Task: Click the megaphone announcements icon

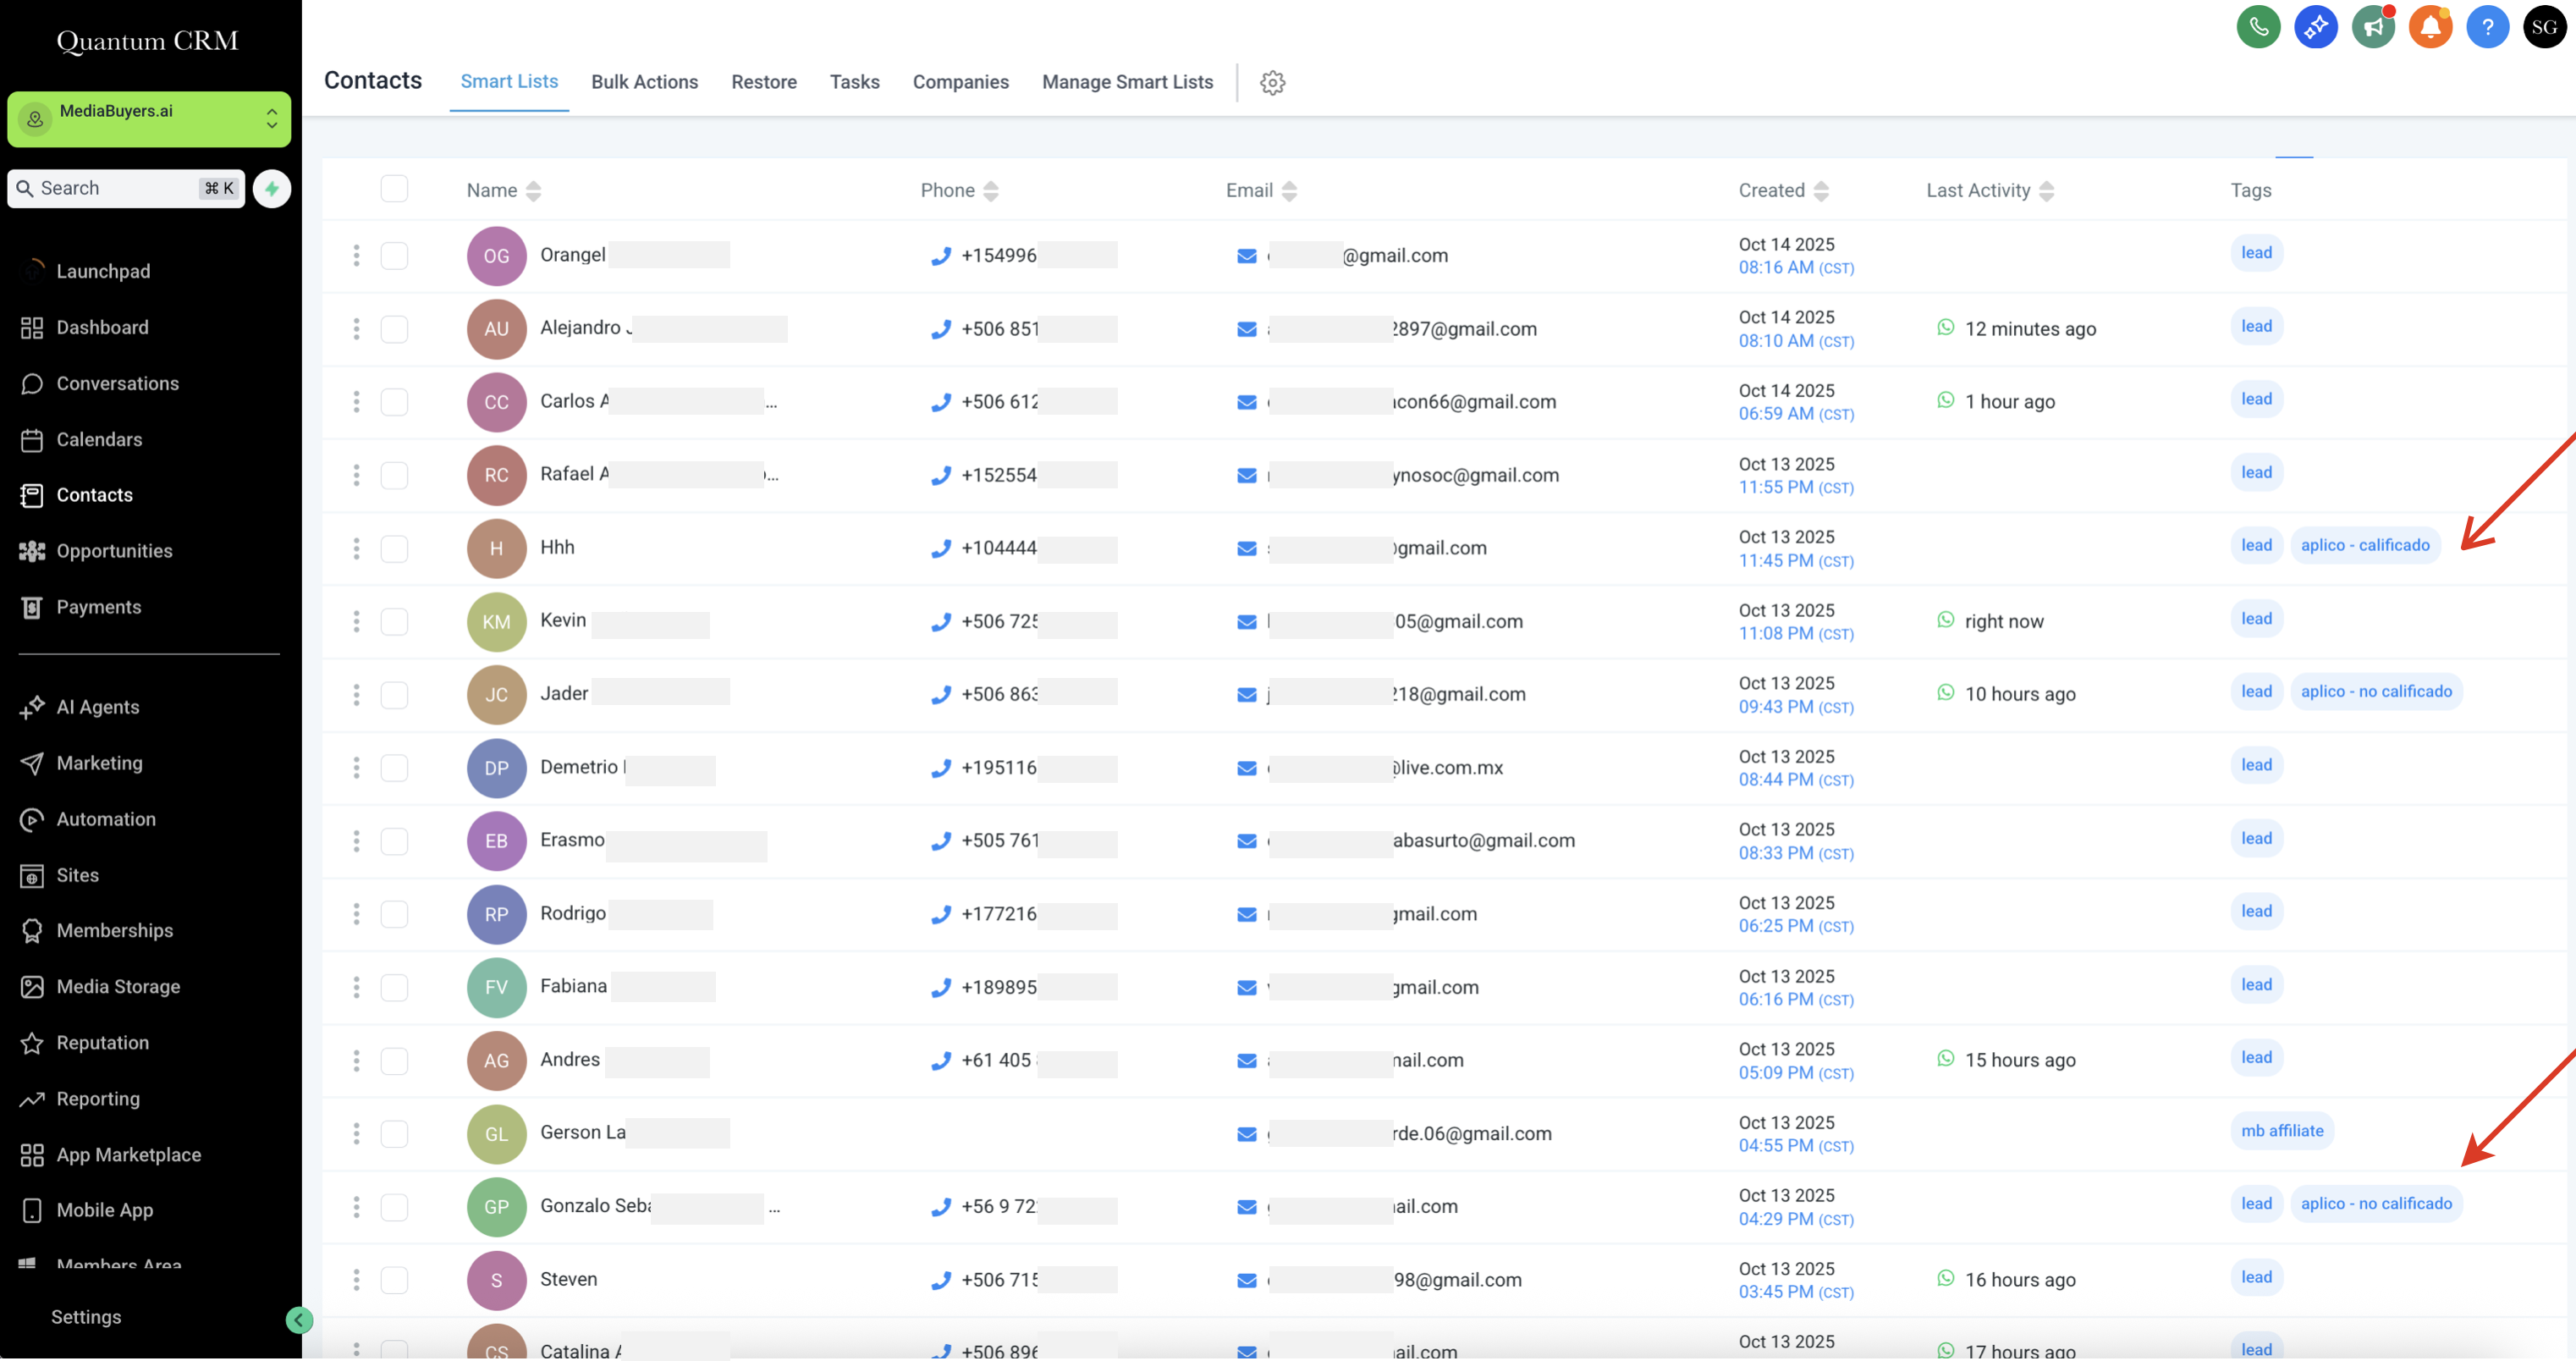Action: [2372, 27]
